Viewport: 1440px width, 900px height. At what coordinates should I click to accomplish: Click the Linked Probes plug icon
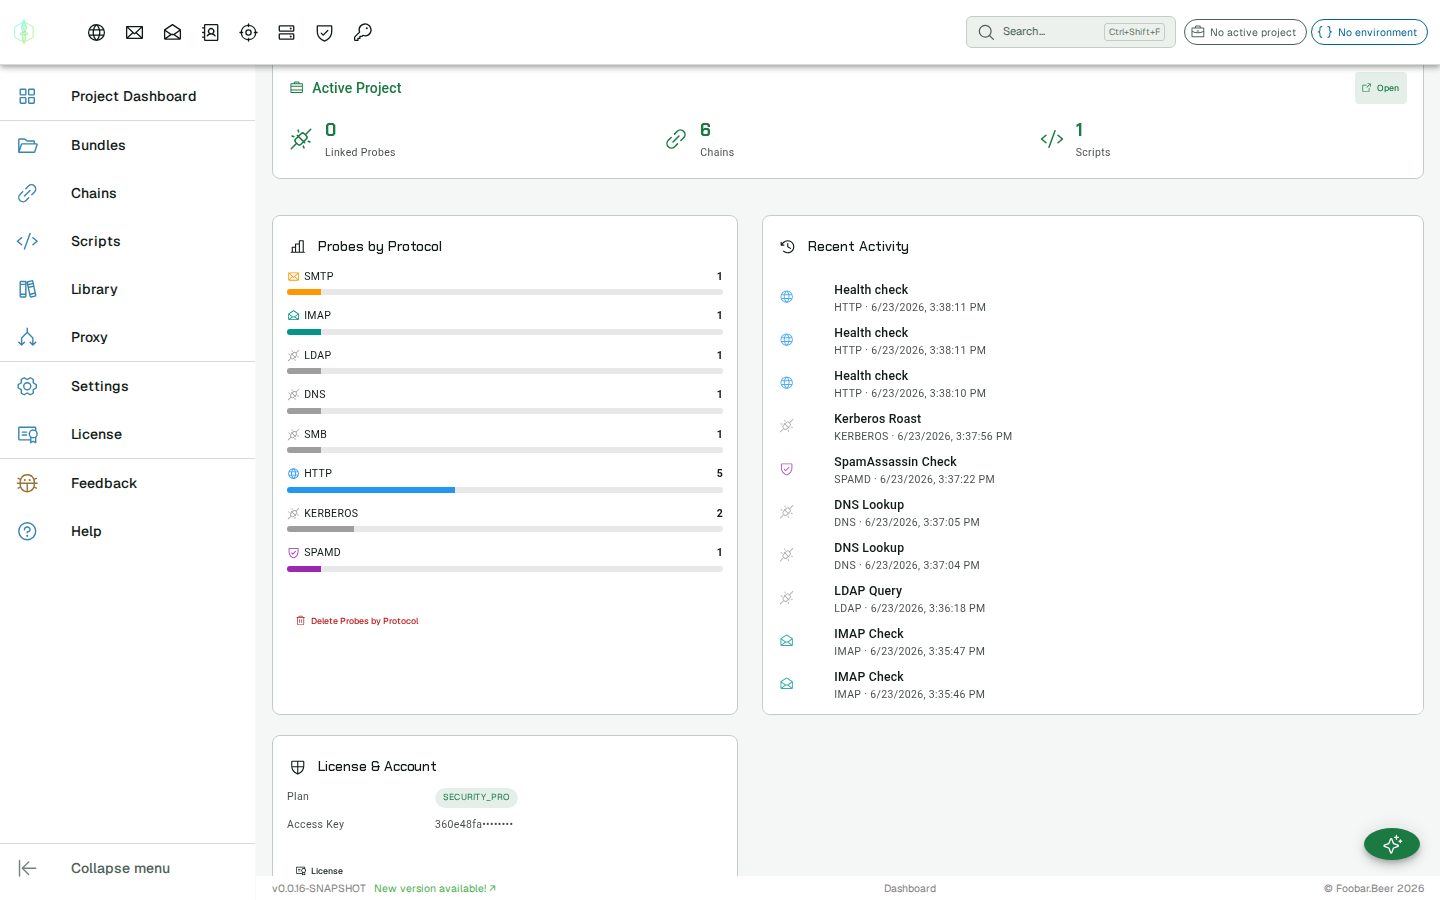point(301,139)
